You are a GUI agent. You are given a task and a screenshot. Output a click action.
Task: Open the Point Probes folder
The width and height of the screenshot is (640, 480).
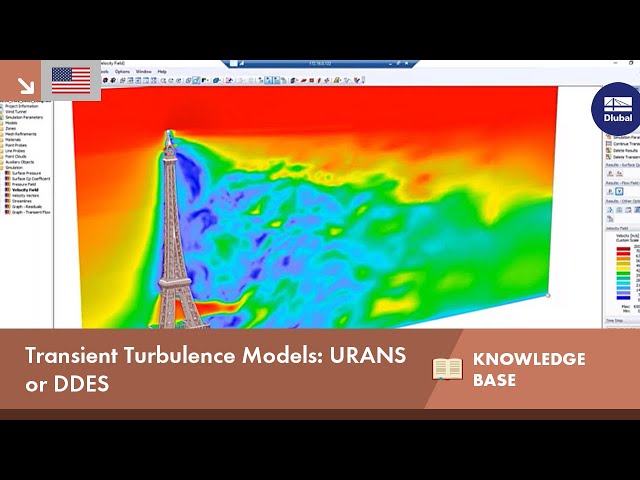pyautogui.click(x=16, y=145)
